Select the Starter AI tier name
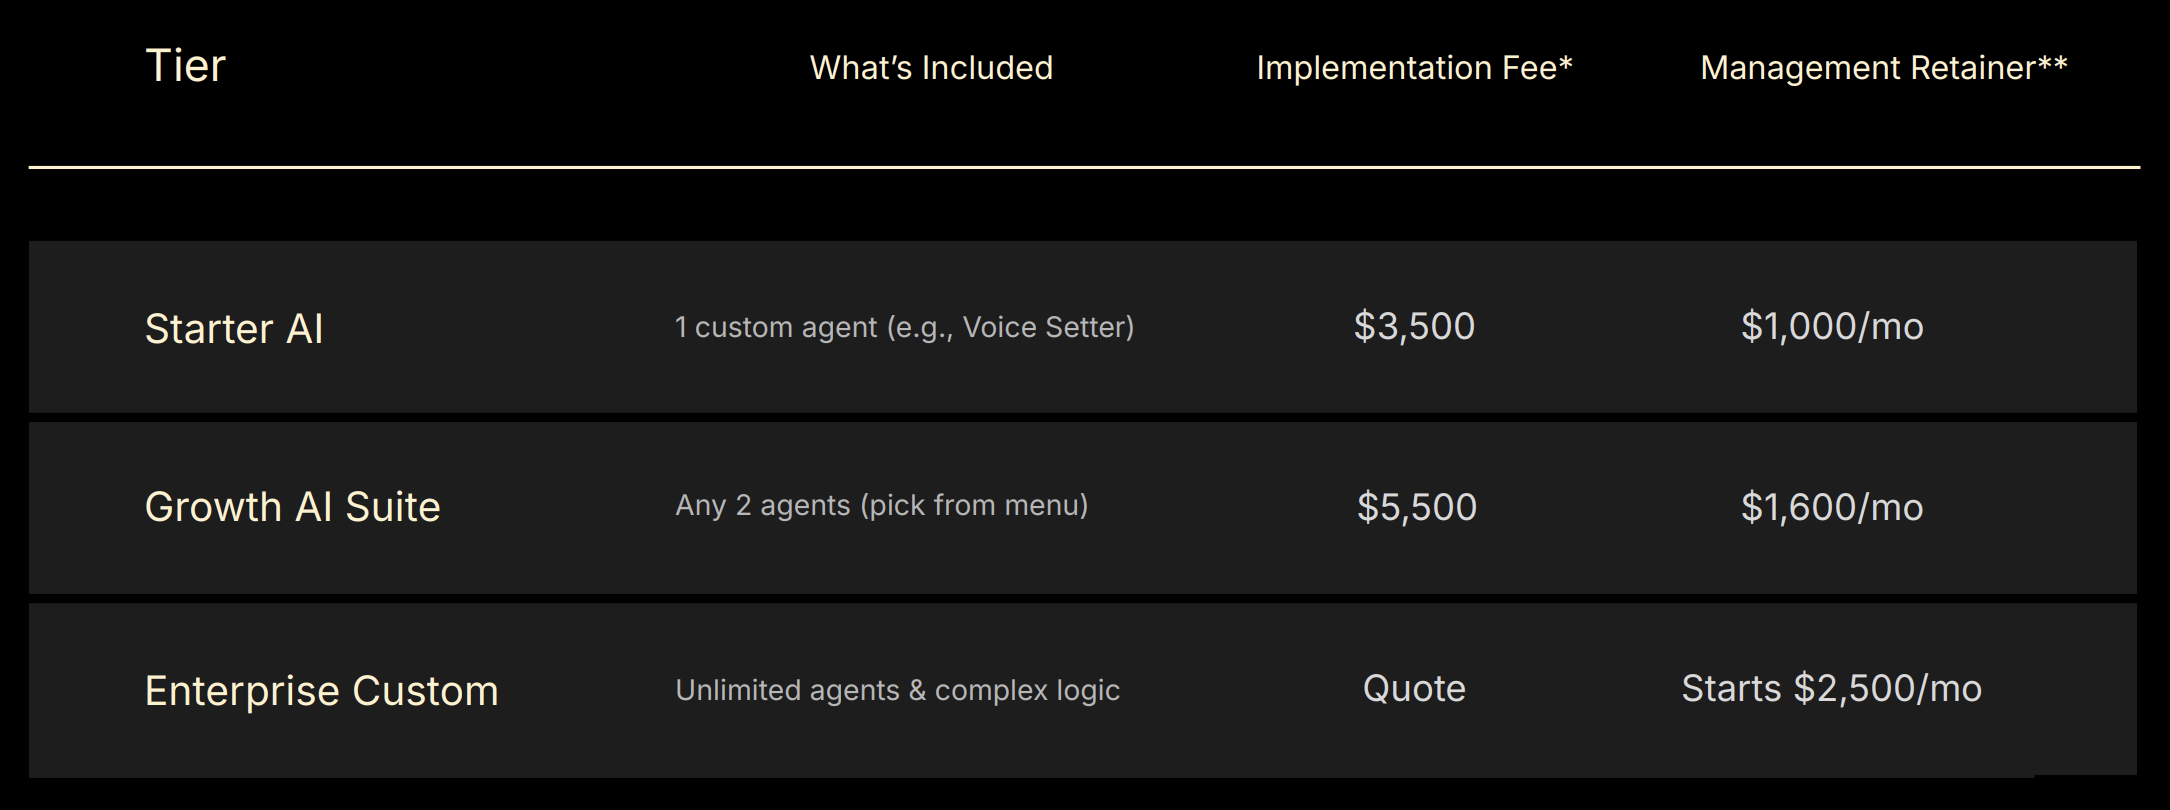Viewport: 2170px width, 810px height. coord(234,329)
